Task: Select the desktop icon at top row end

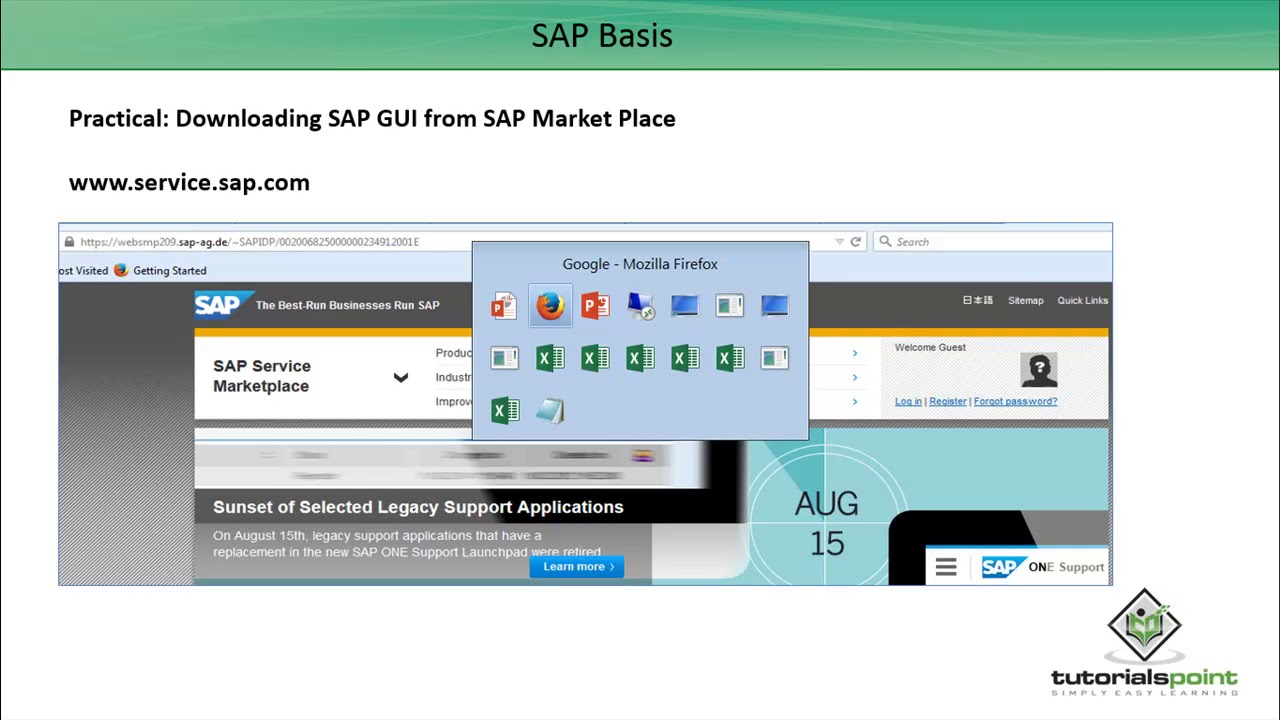Action: coord(775,306)
